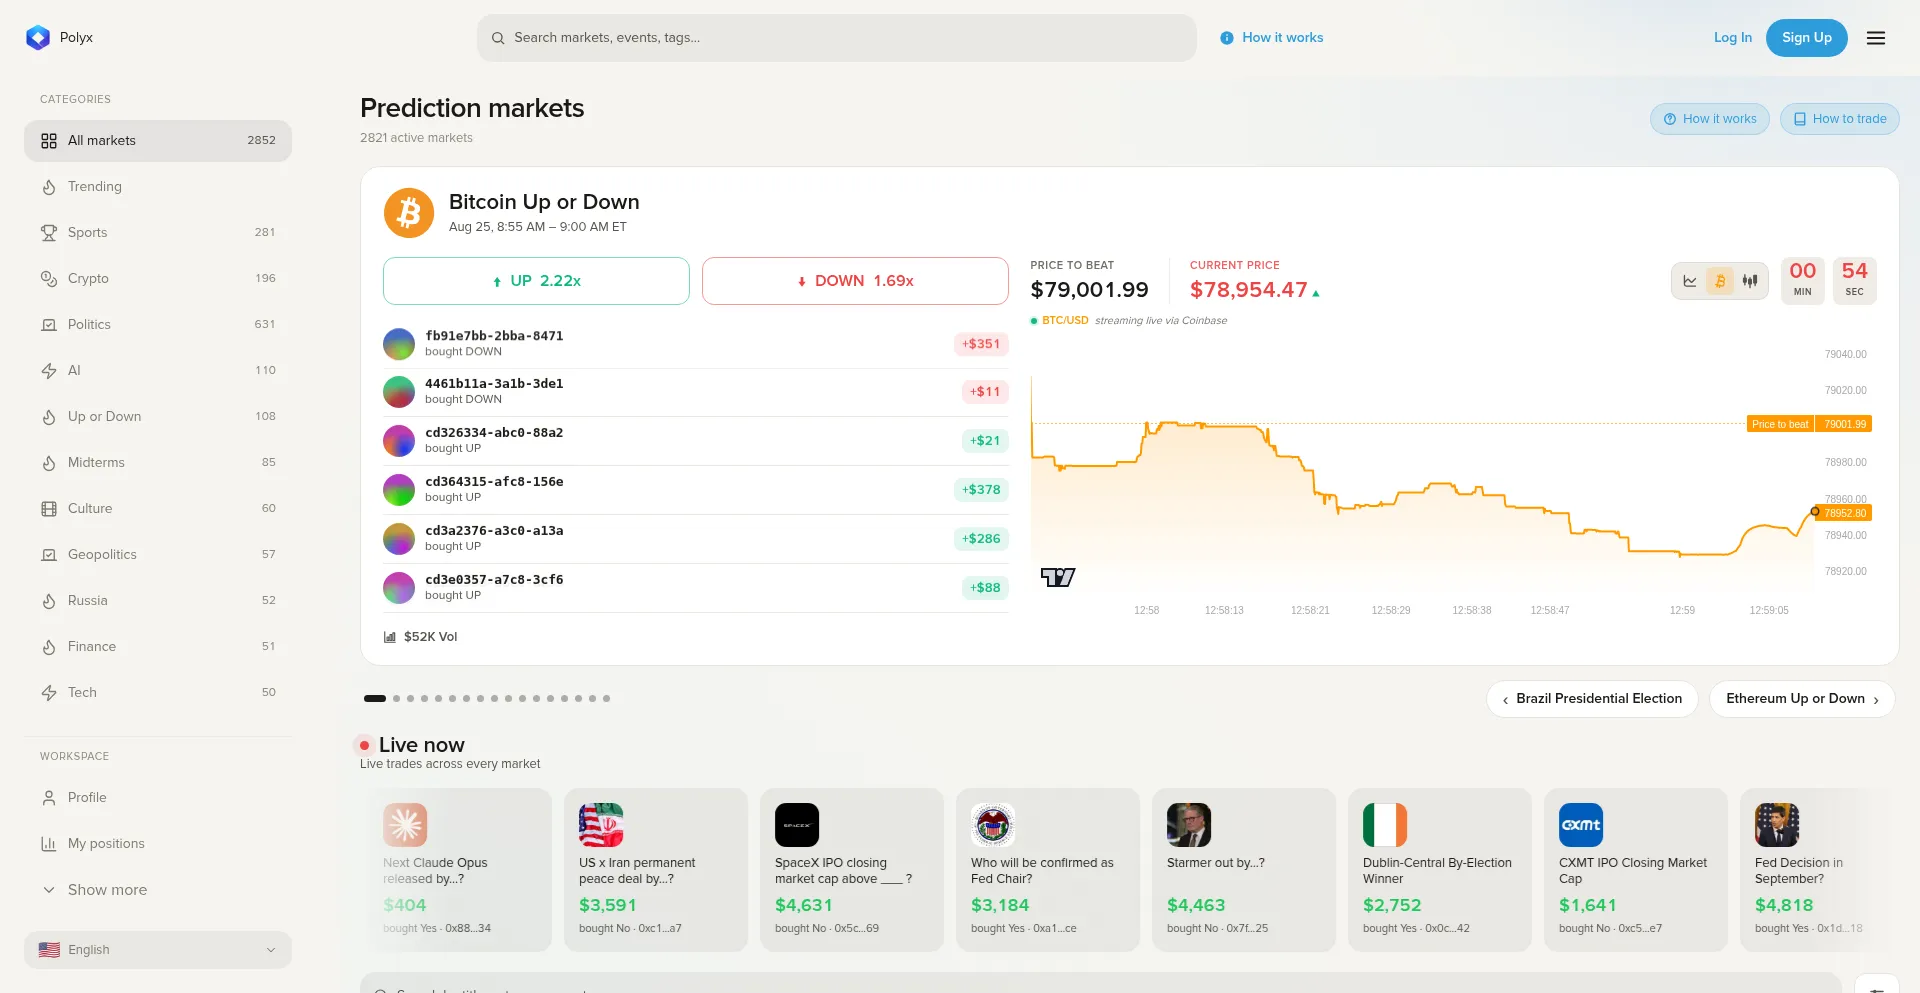
Task: Click the Polyx logo icon
Action: tap(38, 38)
